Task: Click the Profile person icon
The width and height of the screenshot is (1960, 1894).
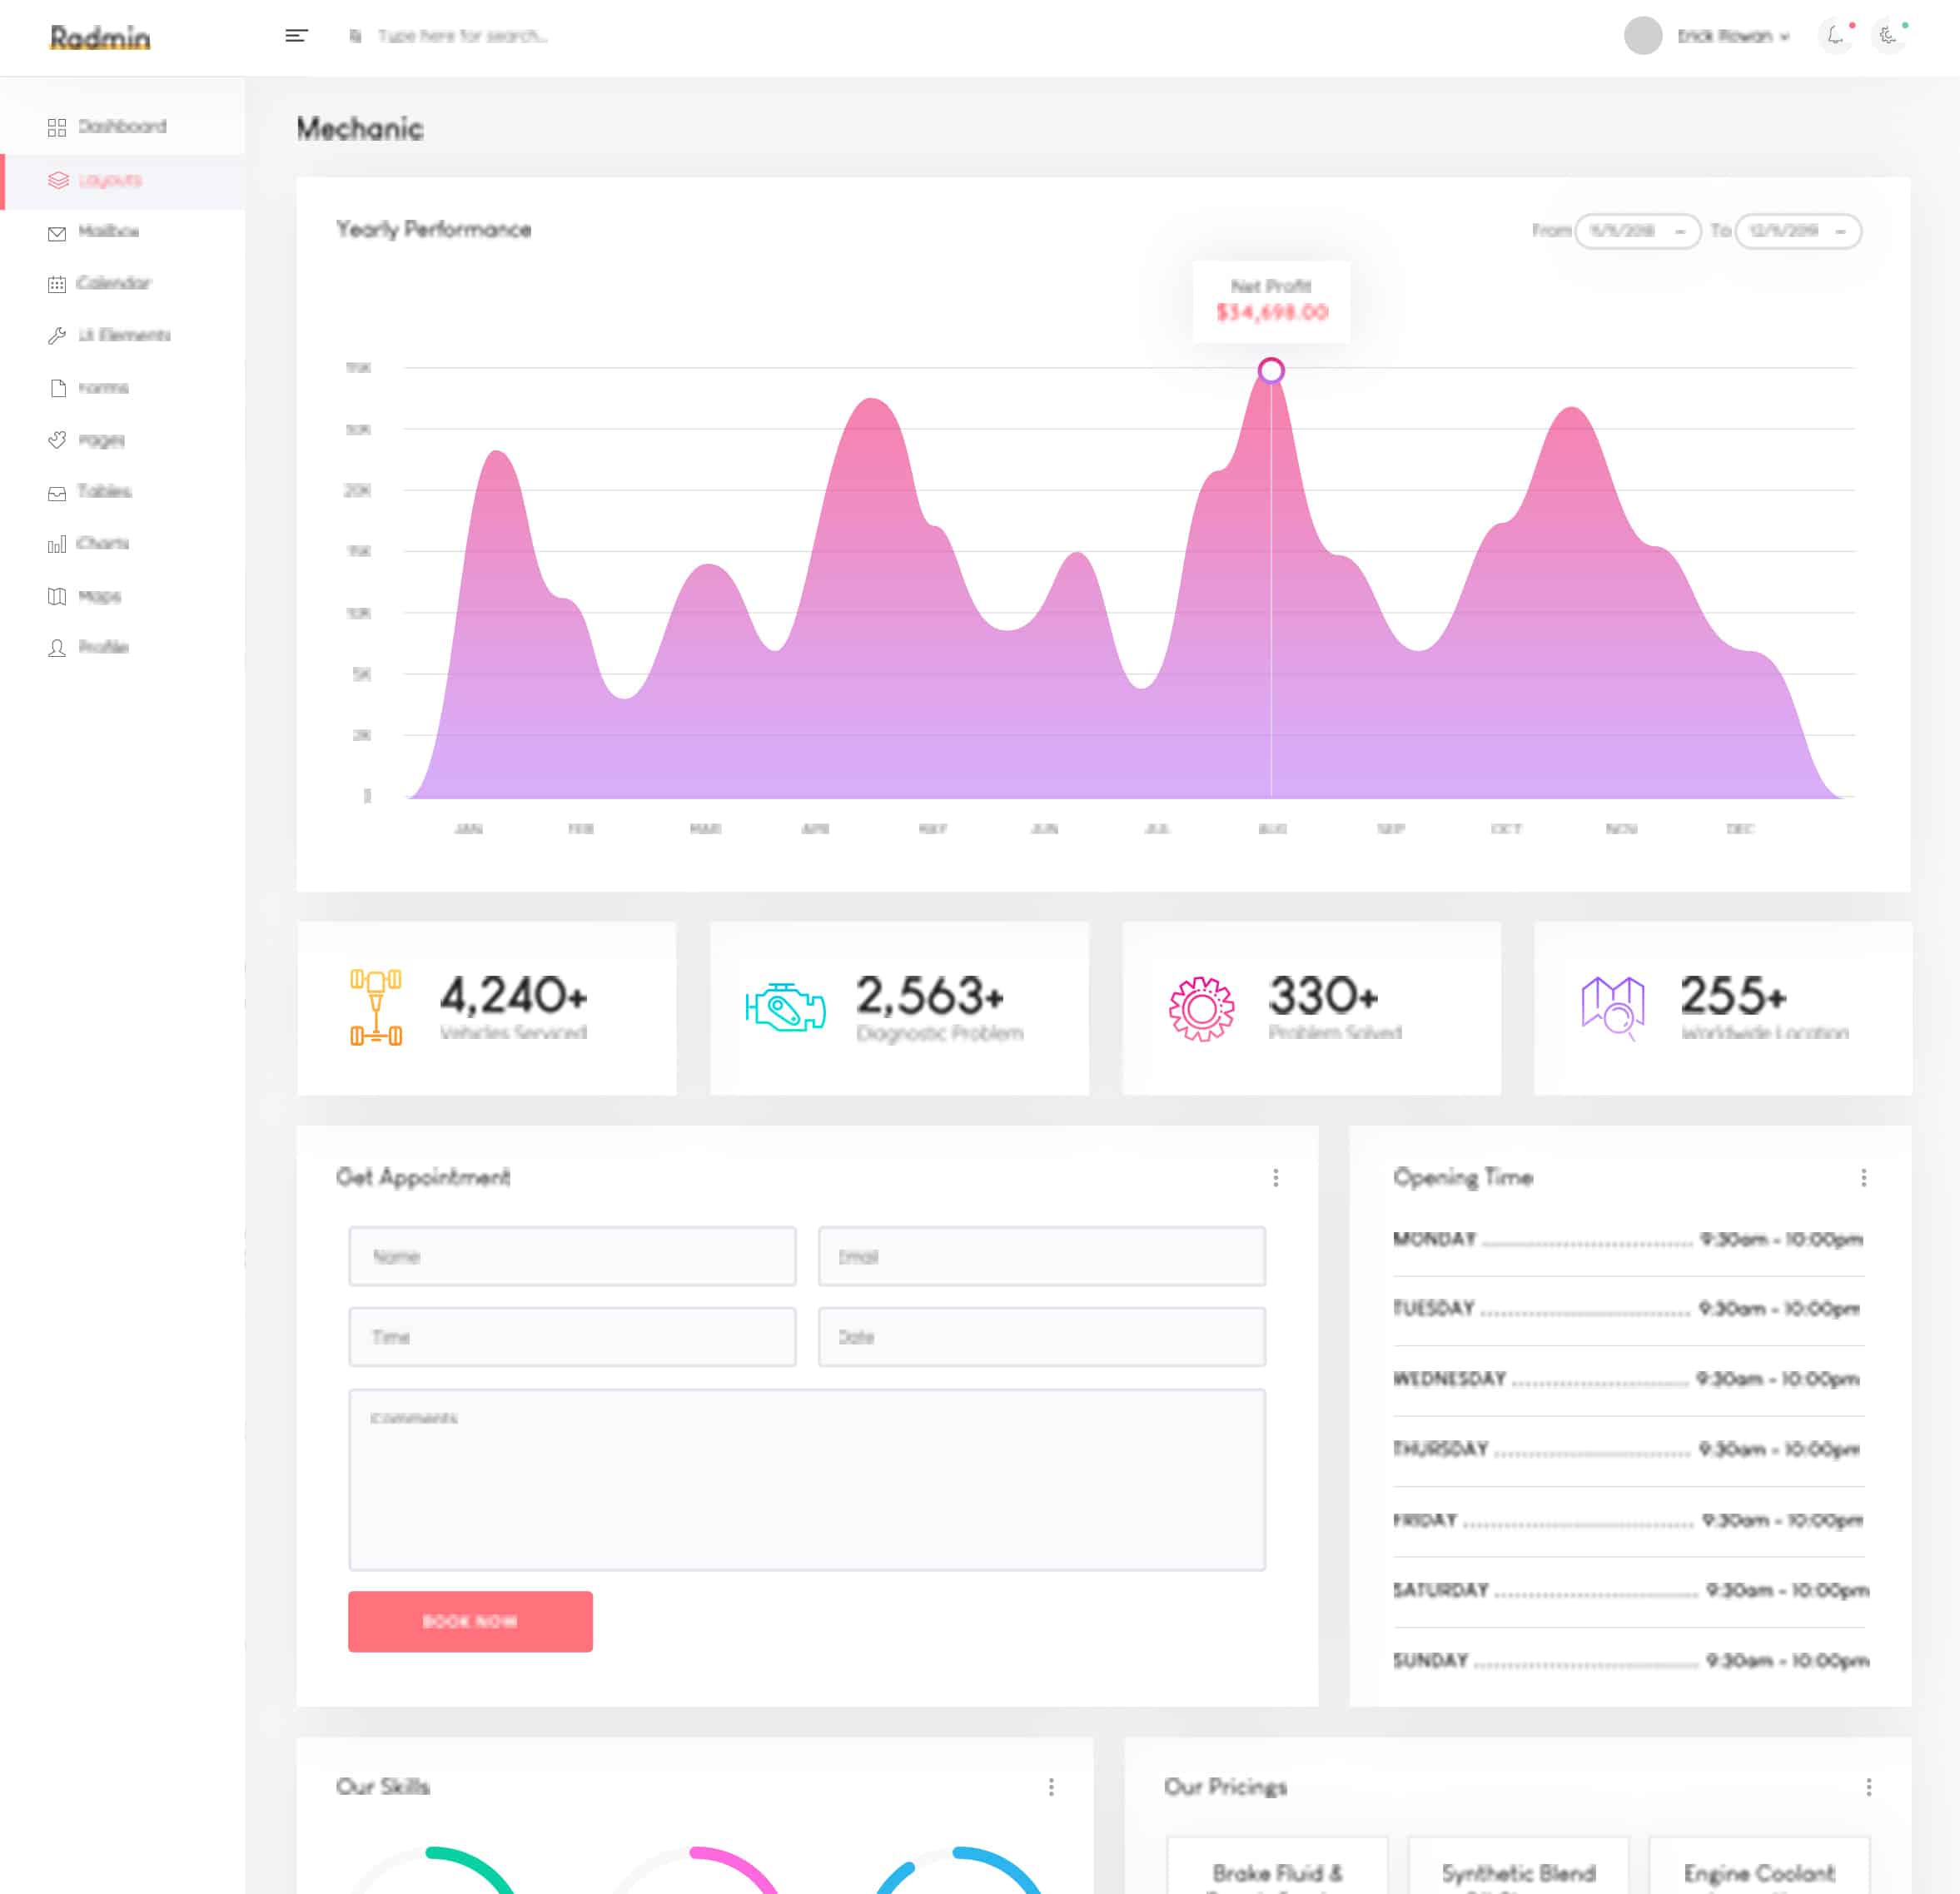Action: pyautogui.click(x=57, y=648)
